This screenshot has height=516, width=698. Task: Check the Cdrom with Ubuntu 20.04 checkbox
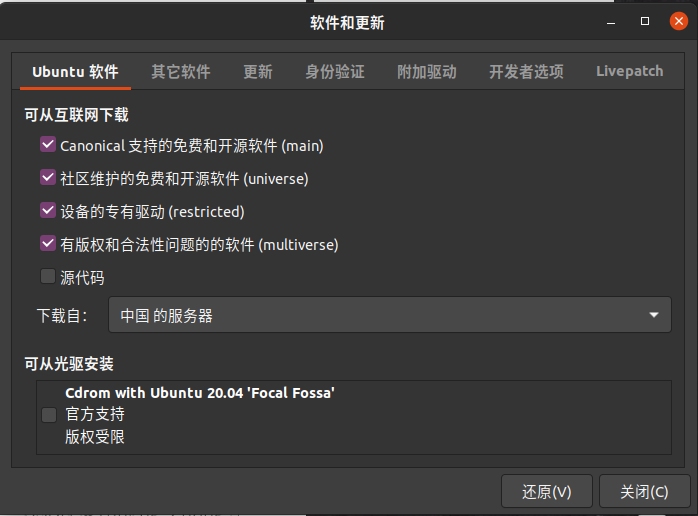49,415
